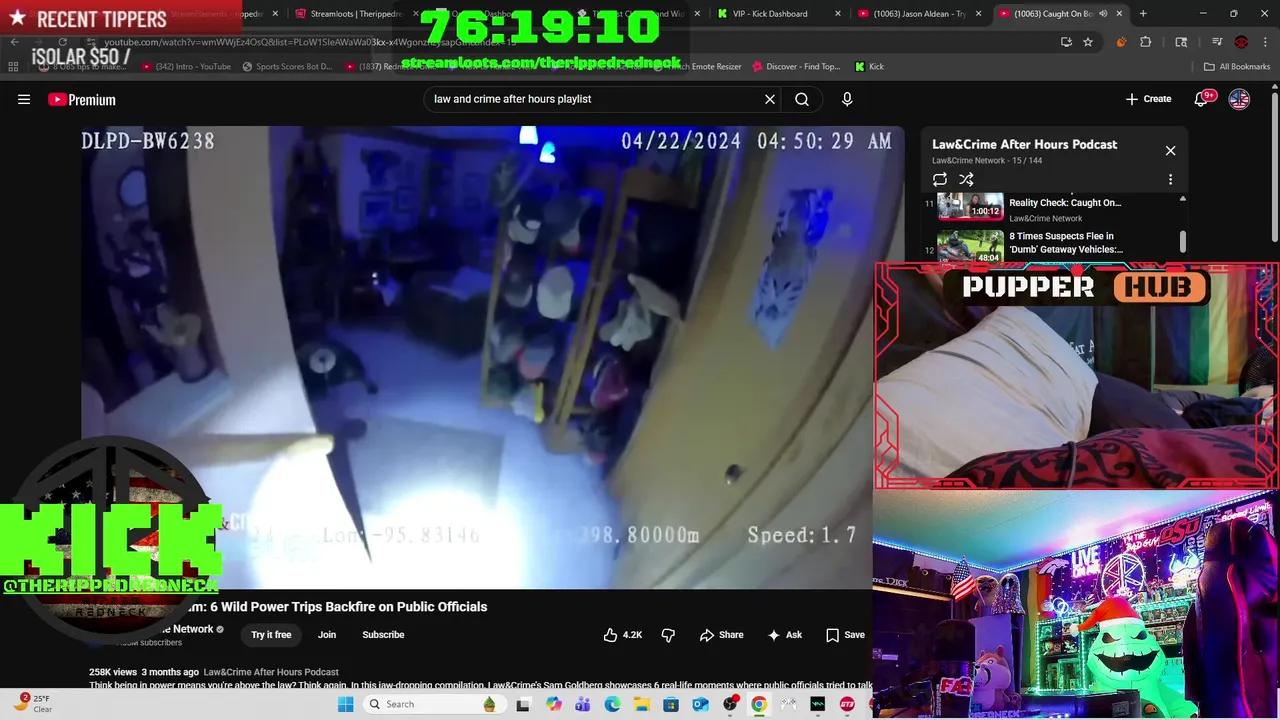The width and height of the screenshot is (1280, 720).
Task: Click Create button in YouTube header
Action: click(1148, 99)
